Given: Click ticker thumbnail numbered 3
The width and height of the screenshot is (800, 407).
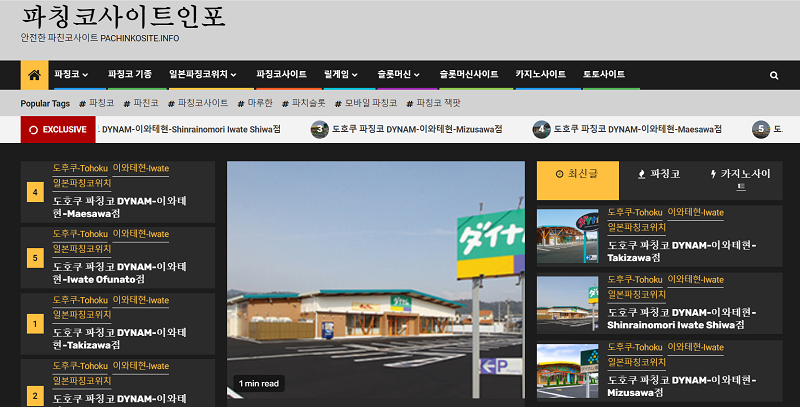Looking at the screenshot, I should 319,130.
